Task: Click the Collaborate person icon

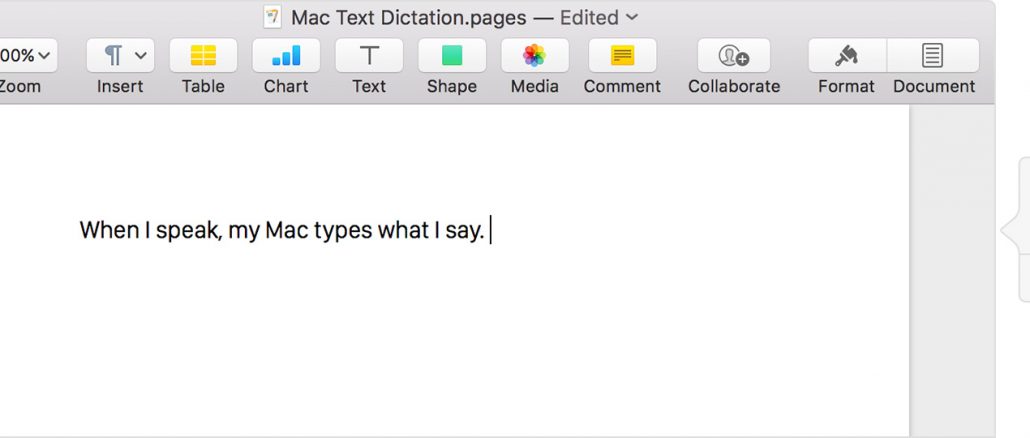Action: click(x=734, y=56)
